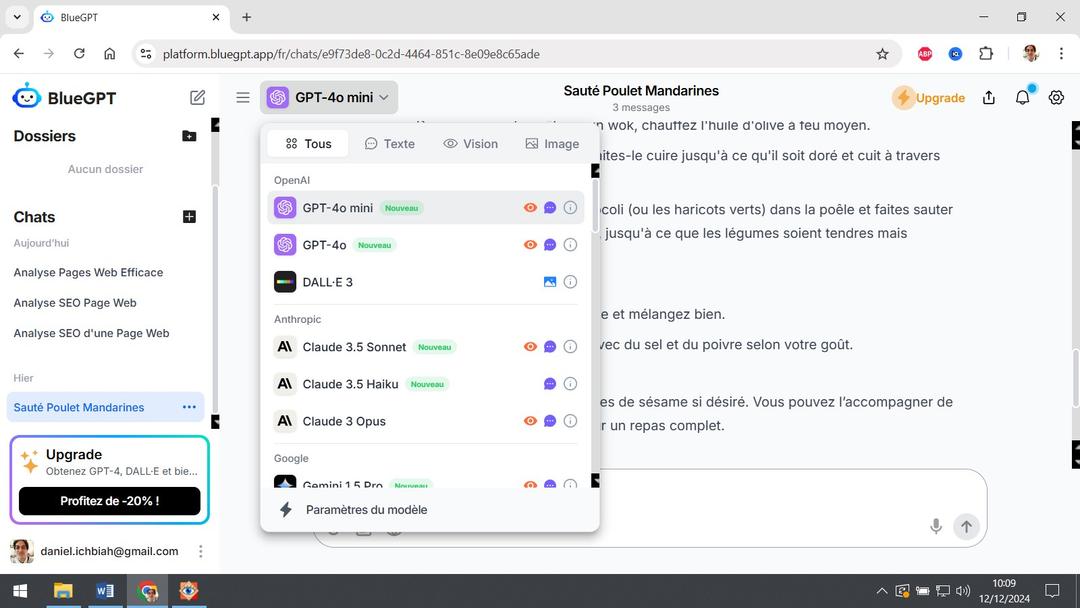Image resolution: width=1080 pixels, height=608 pixels.
Task: Open browser tab search dropdown
Action: pos(17,17)
